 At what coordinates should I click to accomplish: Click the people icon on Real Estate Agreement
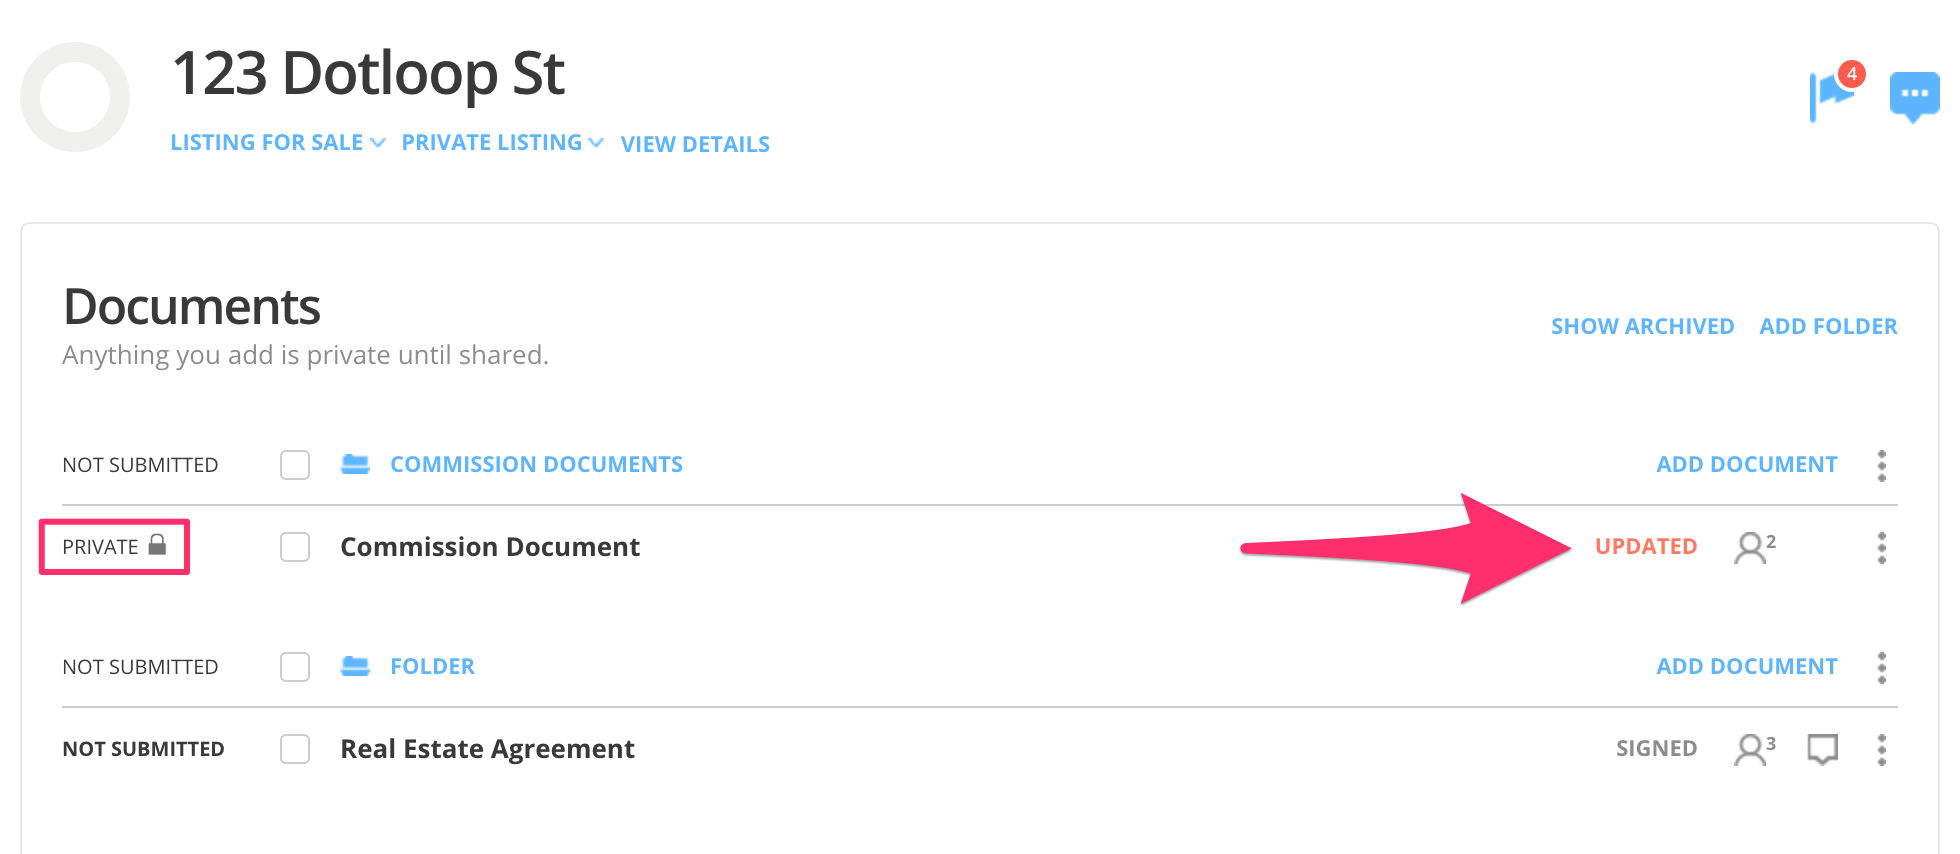pos(1753,749)
